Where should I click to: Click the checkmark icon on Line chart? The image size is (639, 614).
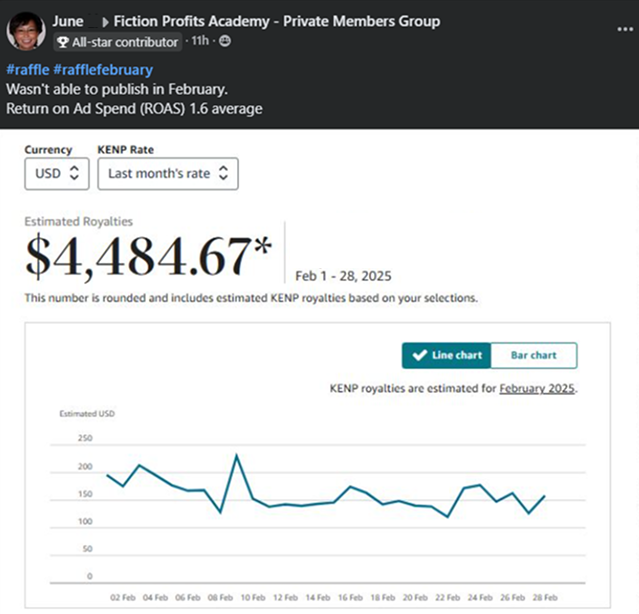[x=418, y=355]
